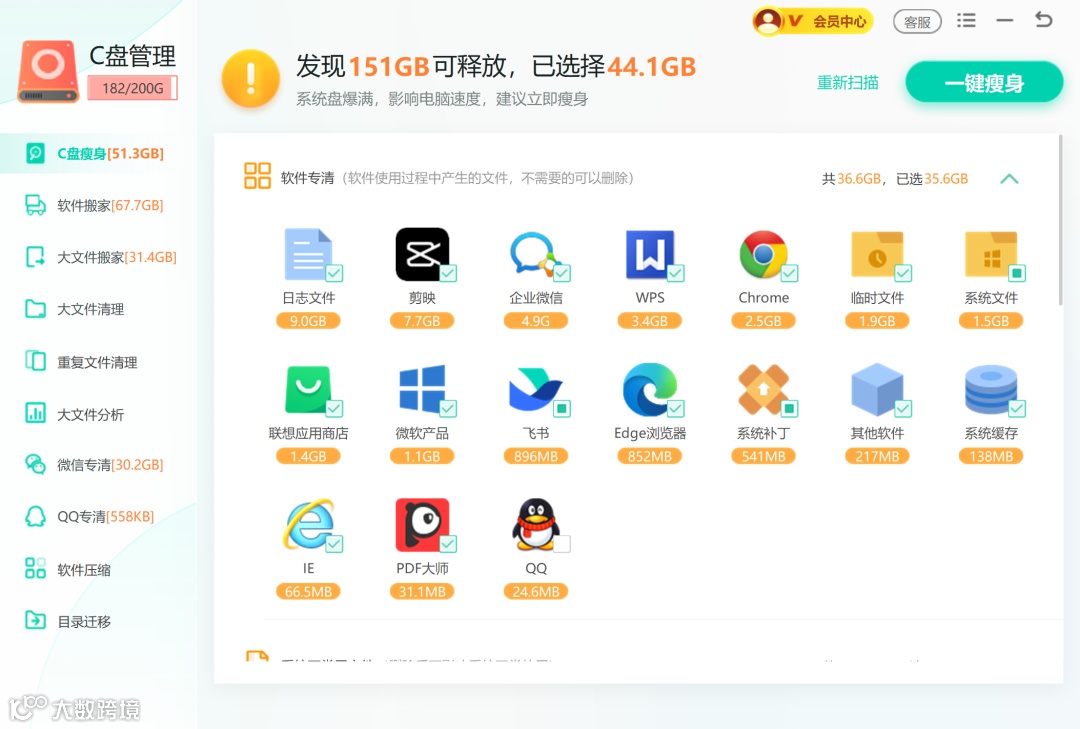Toggle the 飞书 partial checkbox
Image resolution: width=1080 pixels, height=729 pixels.
[562, 409]
